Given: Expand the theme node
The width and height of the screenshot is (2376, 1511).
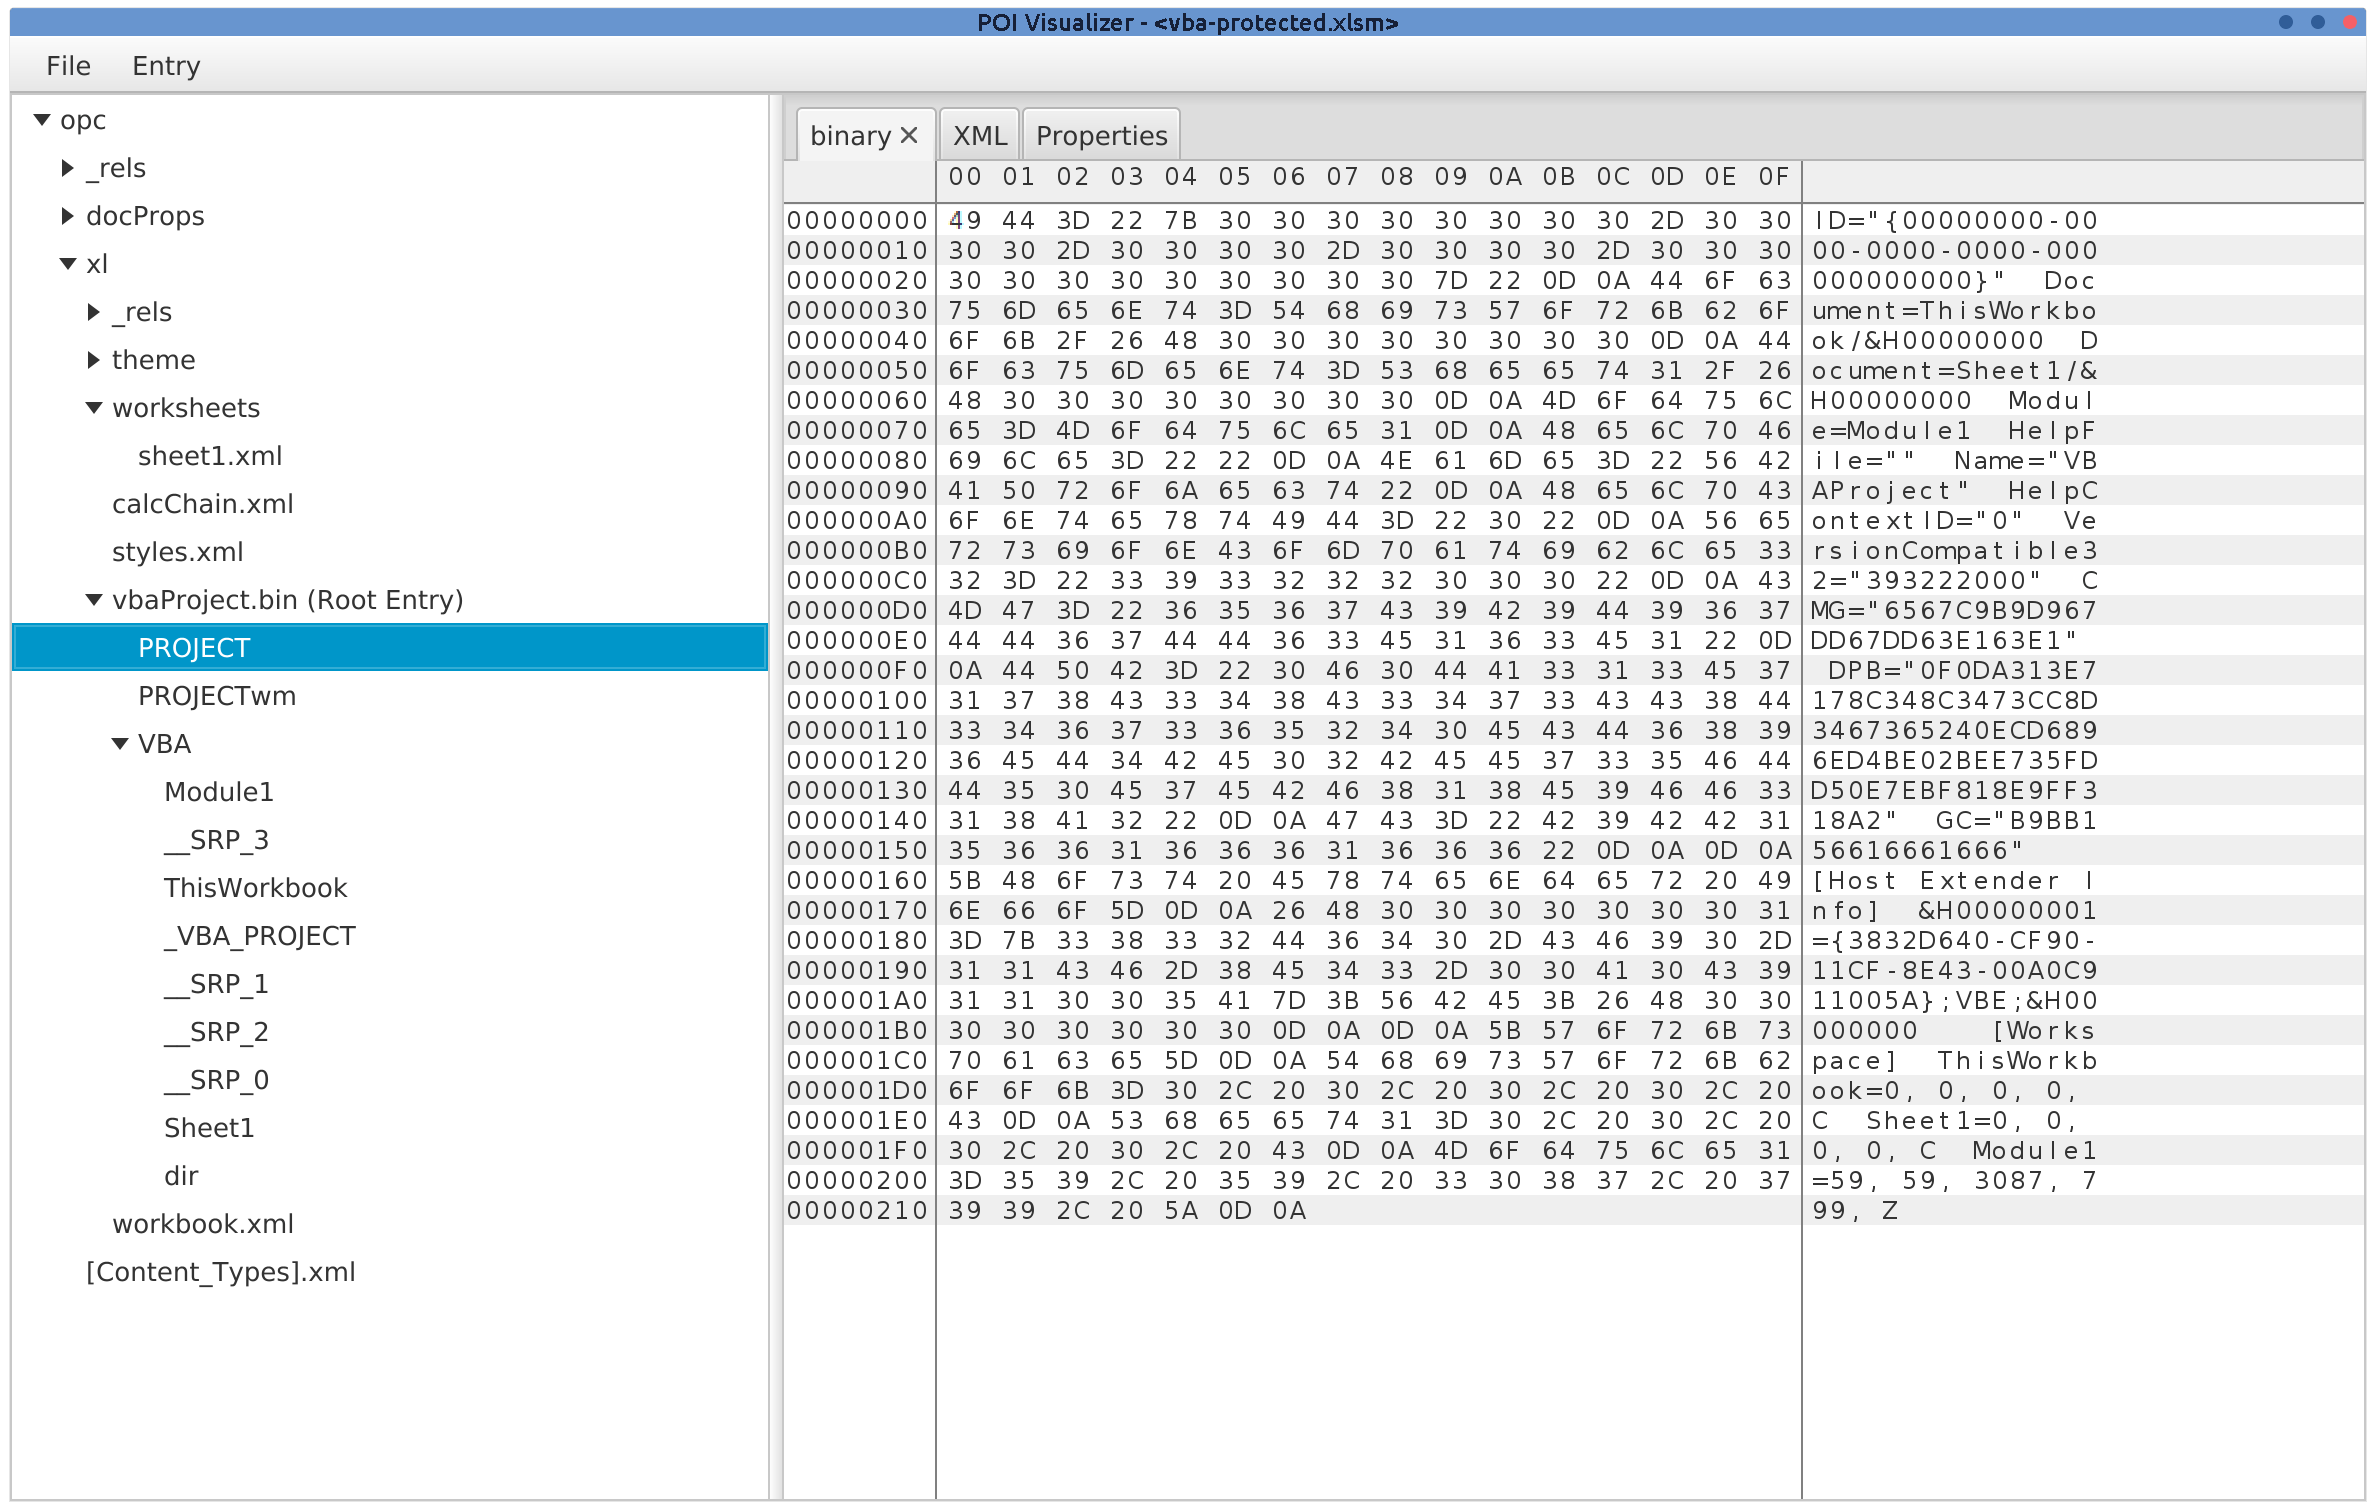Looking at the screenshot, I should [92, 358].
